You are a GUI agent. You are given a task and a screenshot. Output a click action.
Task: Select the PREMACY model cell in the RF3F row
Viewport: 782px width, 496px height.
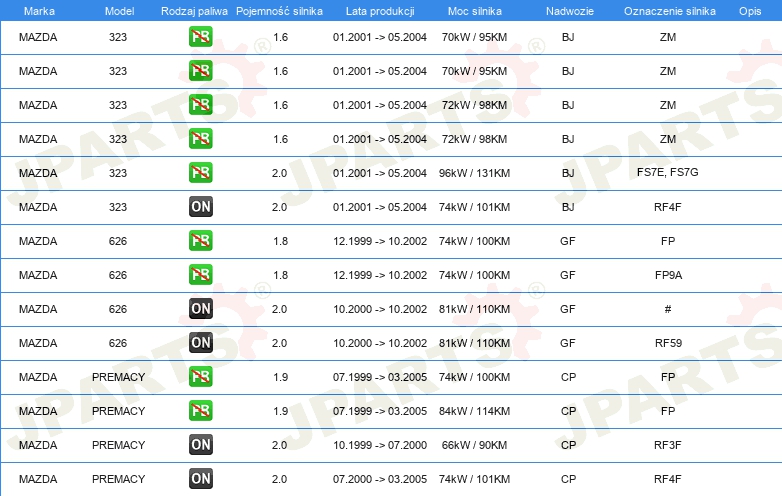coord(118,445)
